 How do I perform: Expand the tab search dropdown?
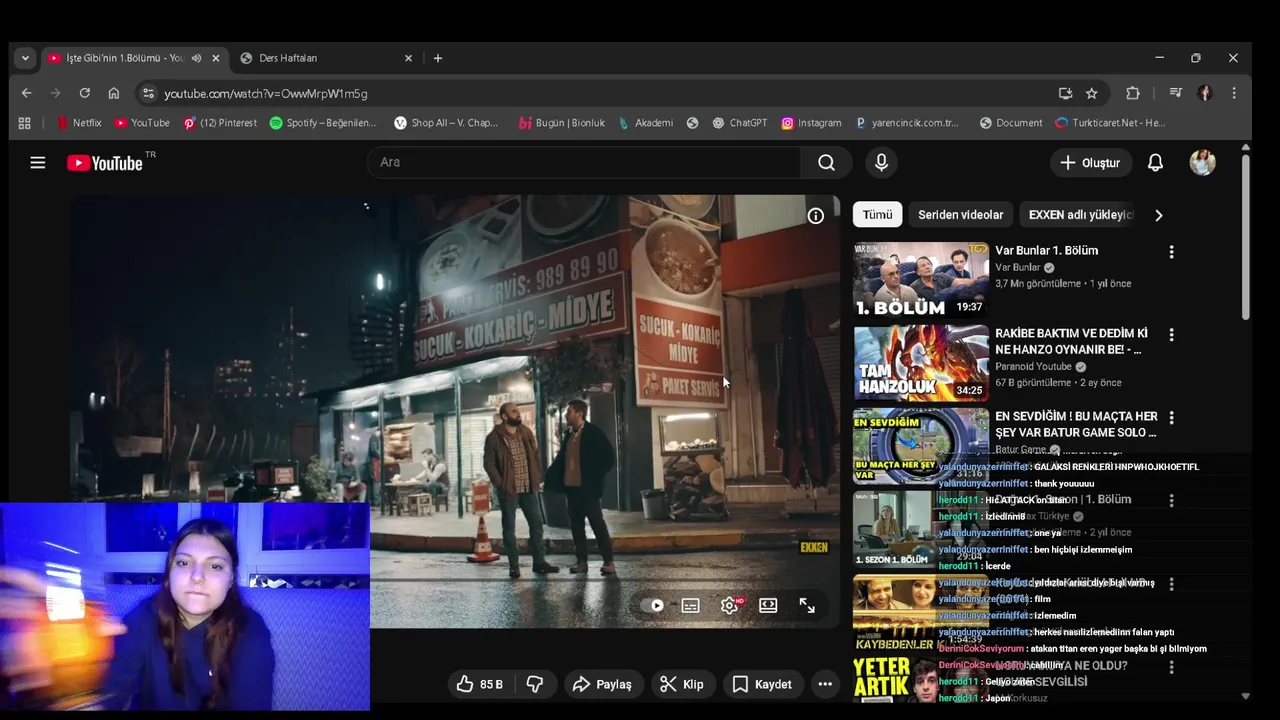click(25, 58)
